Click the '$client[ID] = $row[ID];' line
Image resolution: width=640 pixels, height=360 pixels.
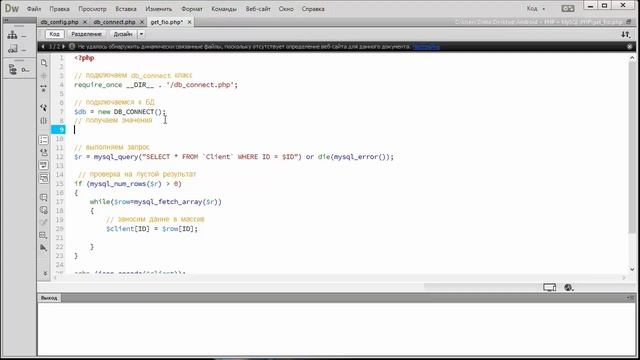(x=152, y=229)
